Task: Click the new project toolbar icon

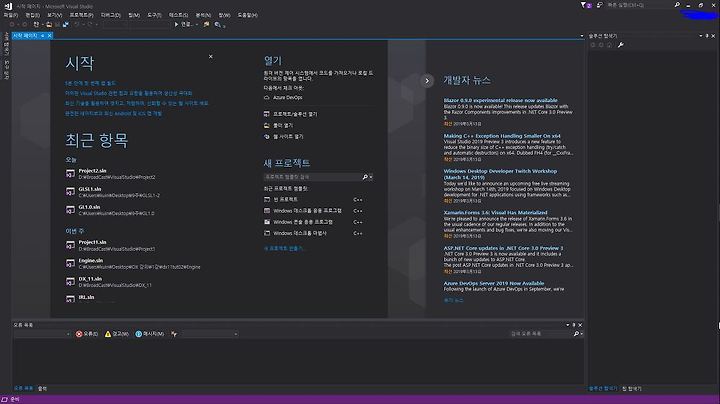Action: (36, 24)
